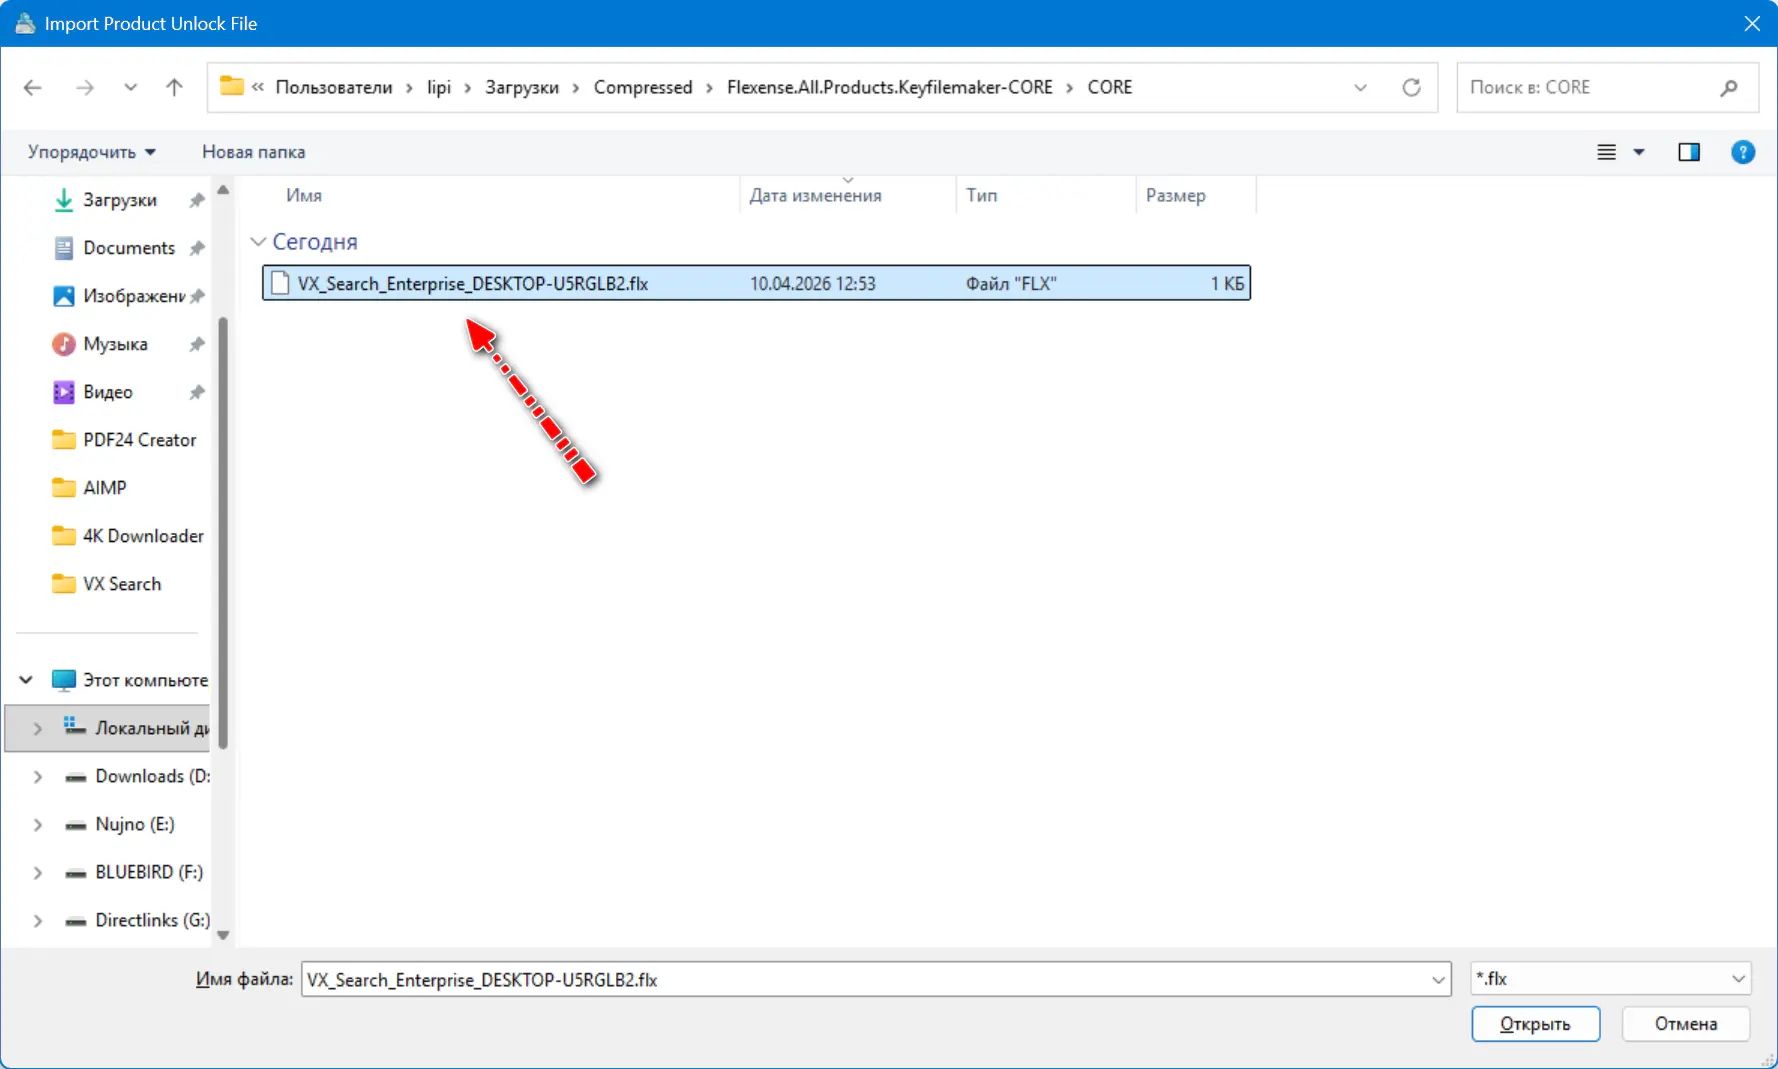This screenshot has height=1069, width=1778.
Task: Open the help question mark icon
Action: 1742,152
